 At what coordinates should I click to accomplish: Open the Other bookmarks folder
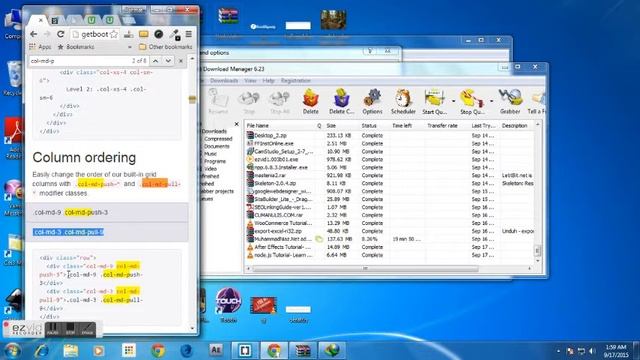(165, 47)
